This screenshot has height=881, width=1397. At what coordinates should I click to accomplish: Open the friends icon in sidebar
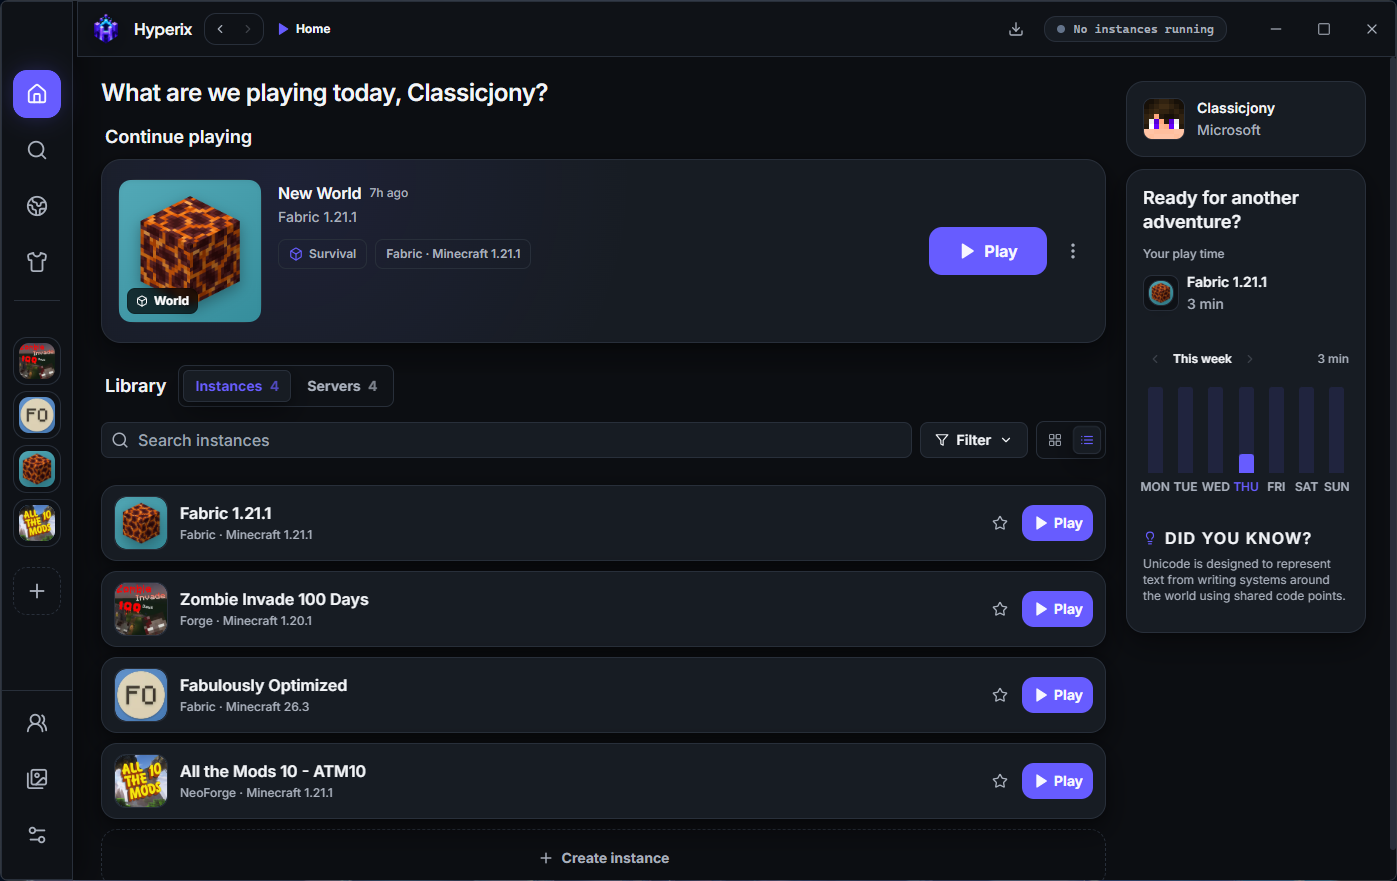pos(37,723)
